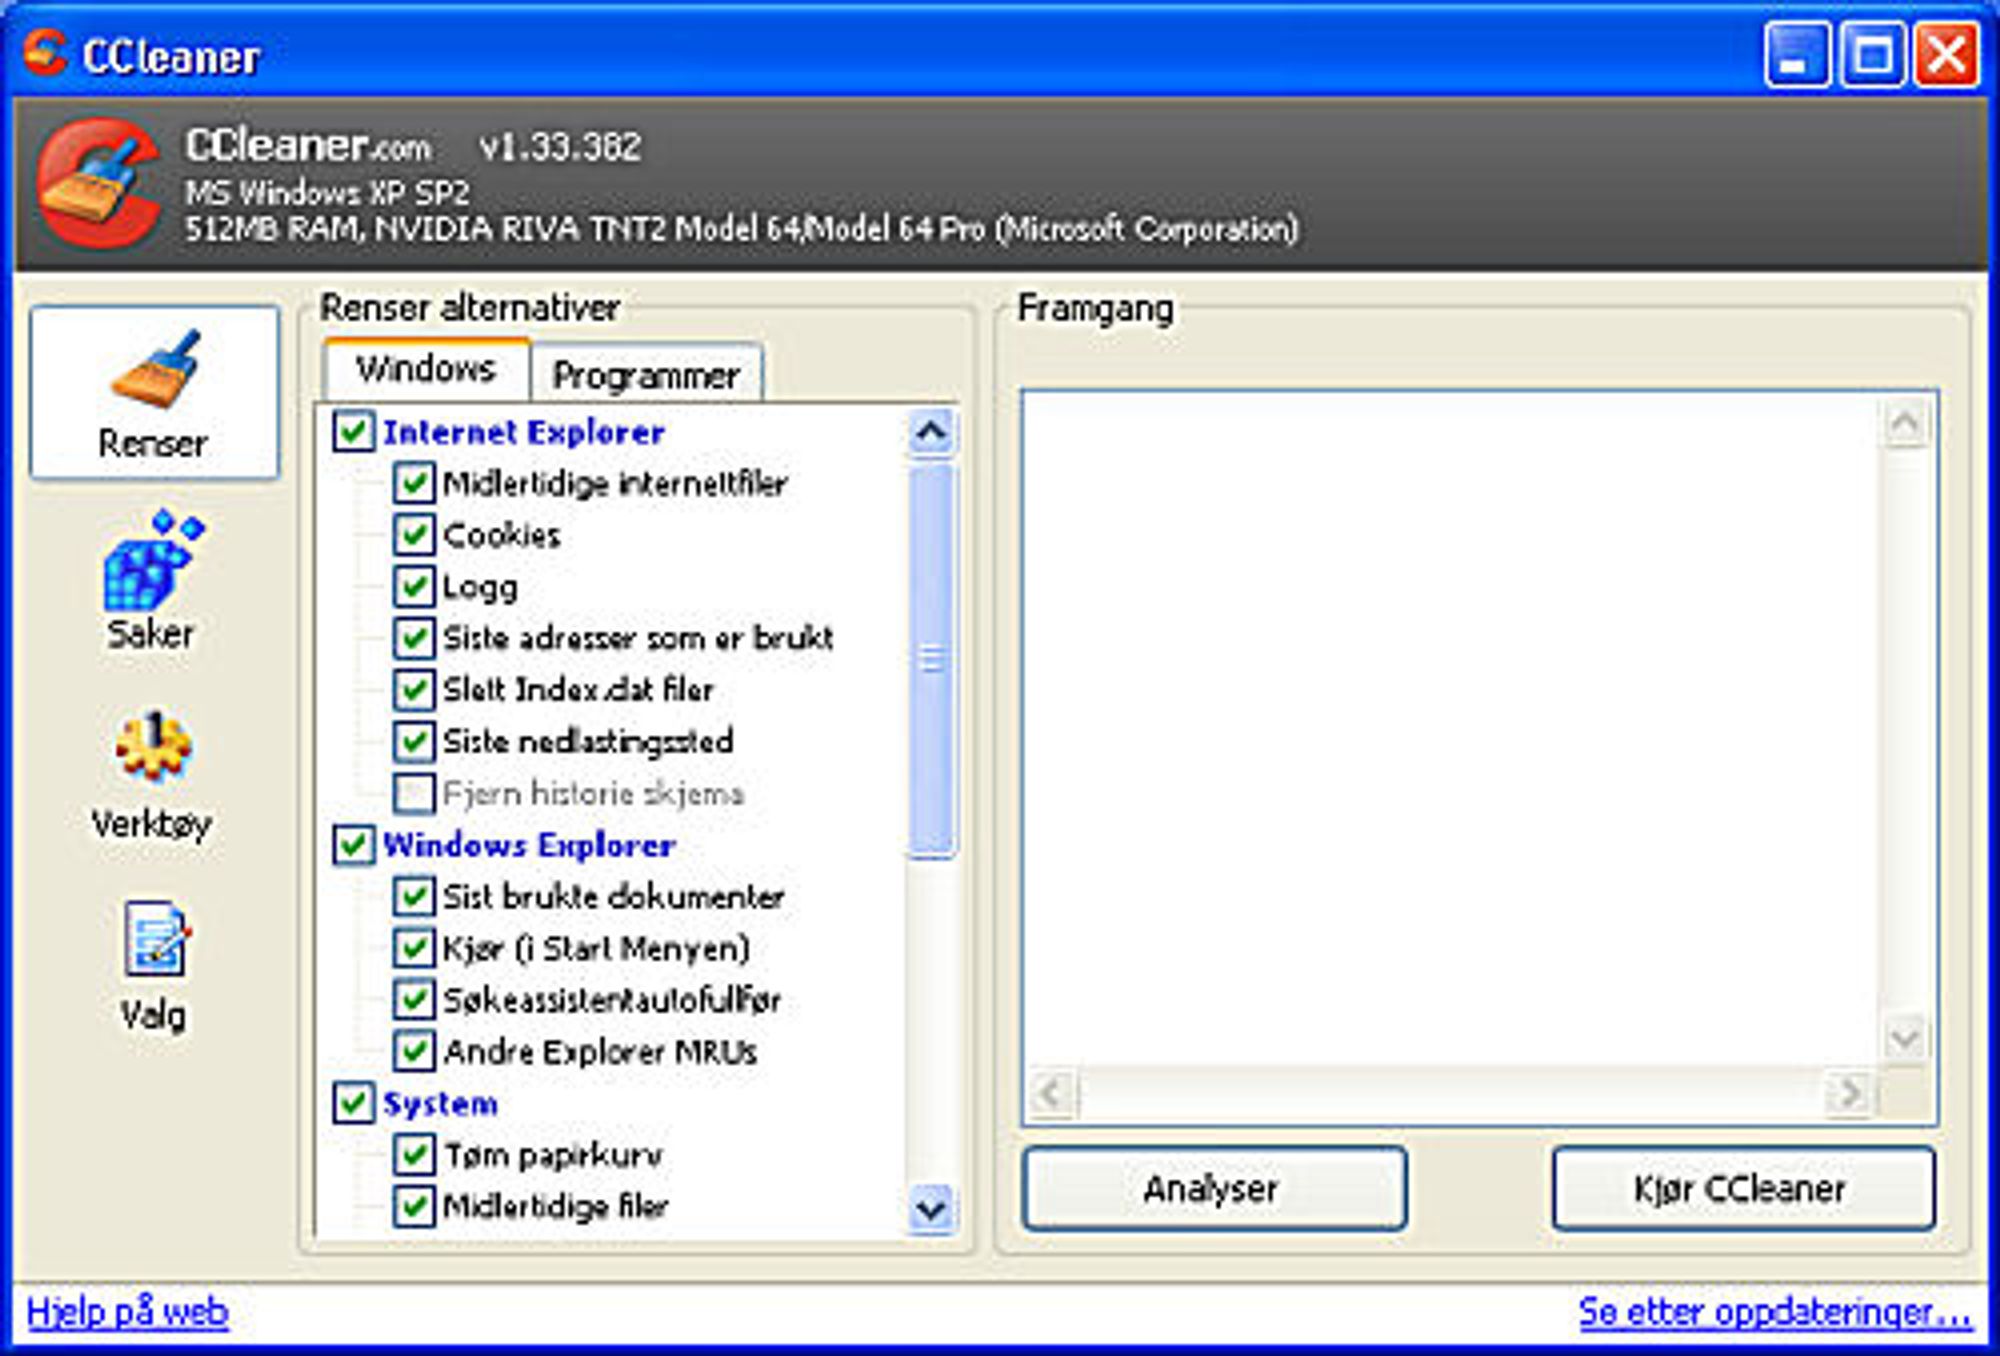2000x1356 pixels.
Task: Click inside the Framgang results area
Action: tap(1452, 730)
